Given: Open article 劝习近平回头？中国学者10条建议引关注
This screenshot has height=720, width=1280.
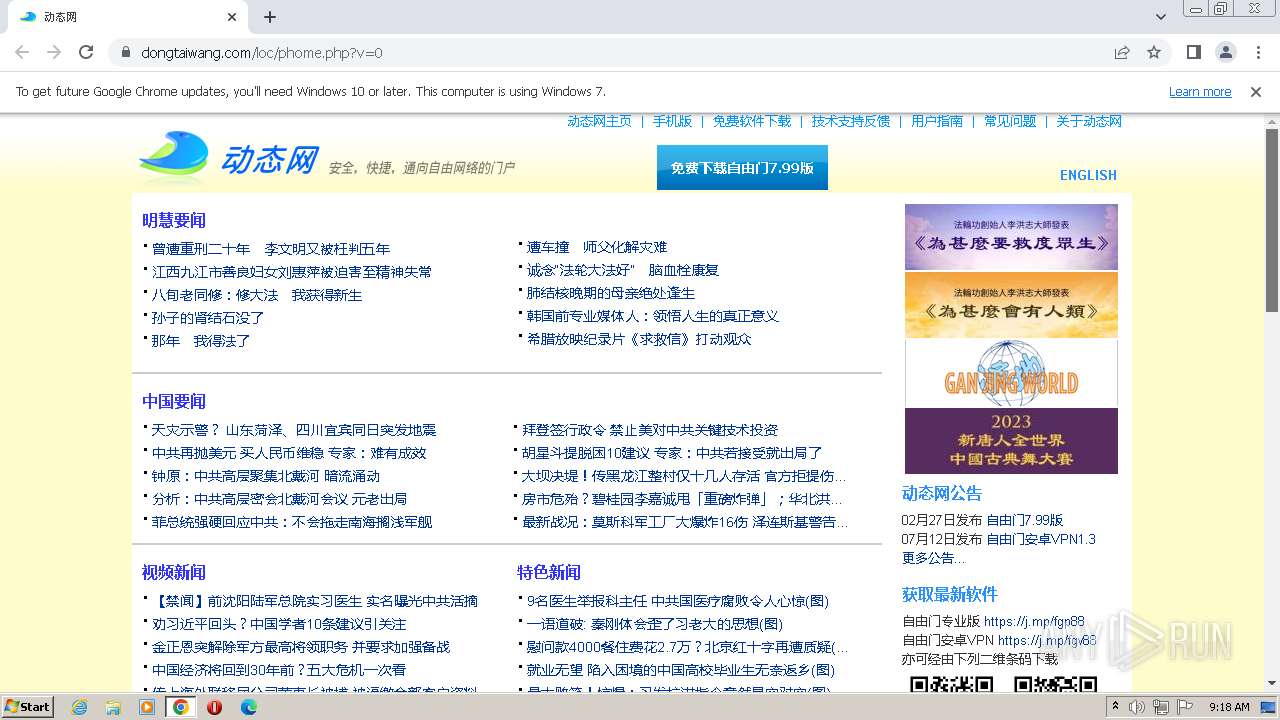Looking at the screenshot, I should click(279, 624).
